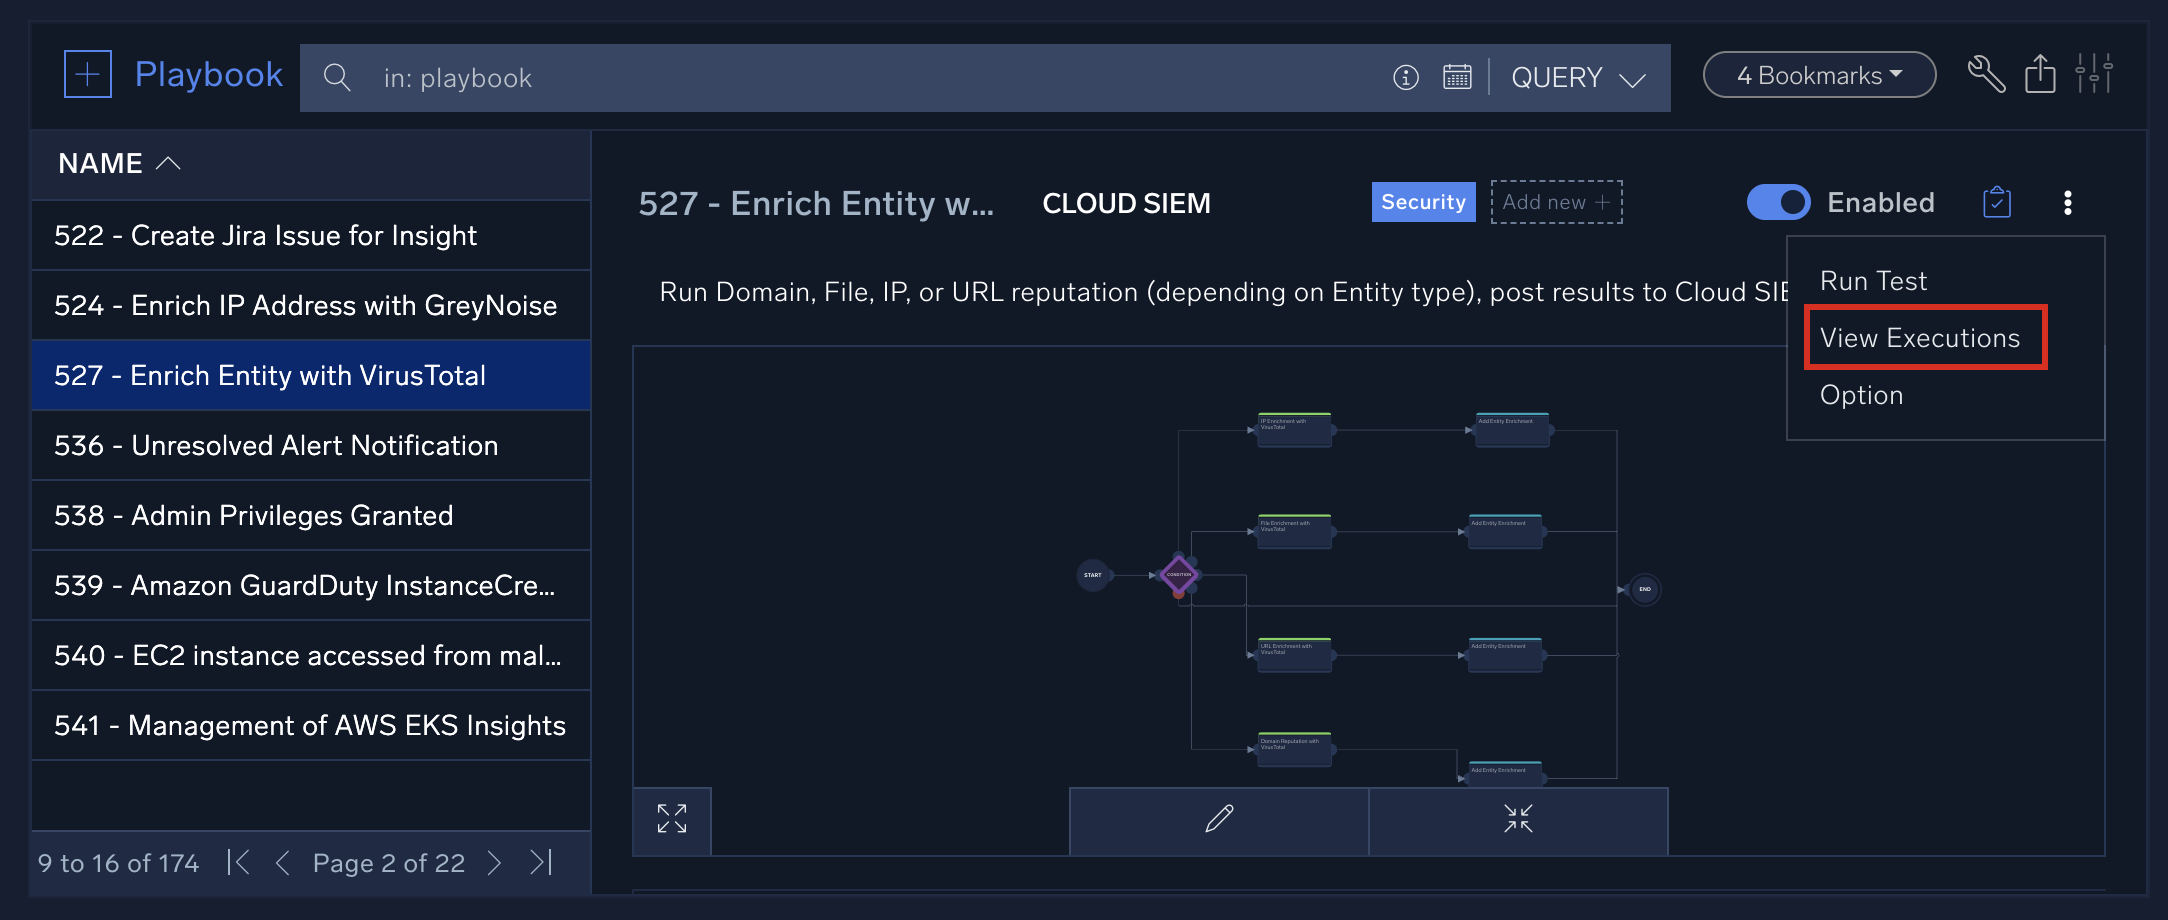Viewport: 2168px width, 920px height.
Task: Click the pencil edit icon below the canvas
Action: click(1218, 820)
